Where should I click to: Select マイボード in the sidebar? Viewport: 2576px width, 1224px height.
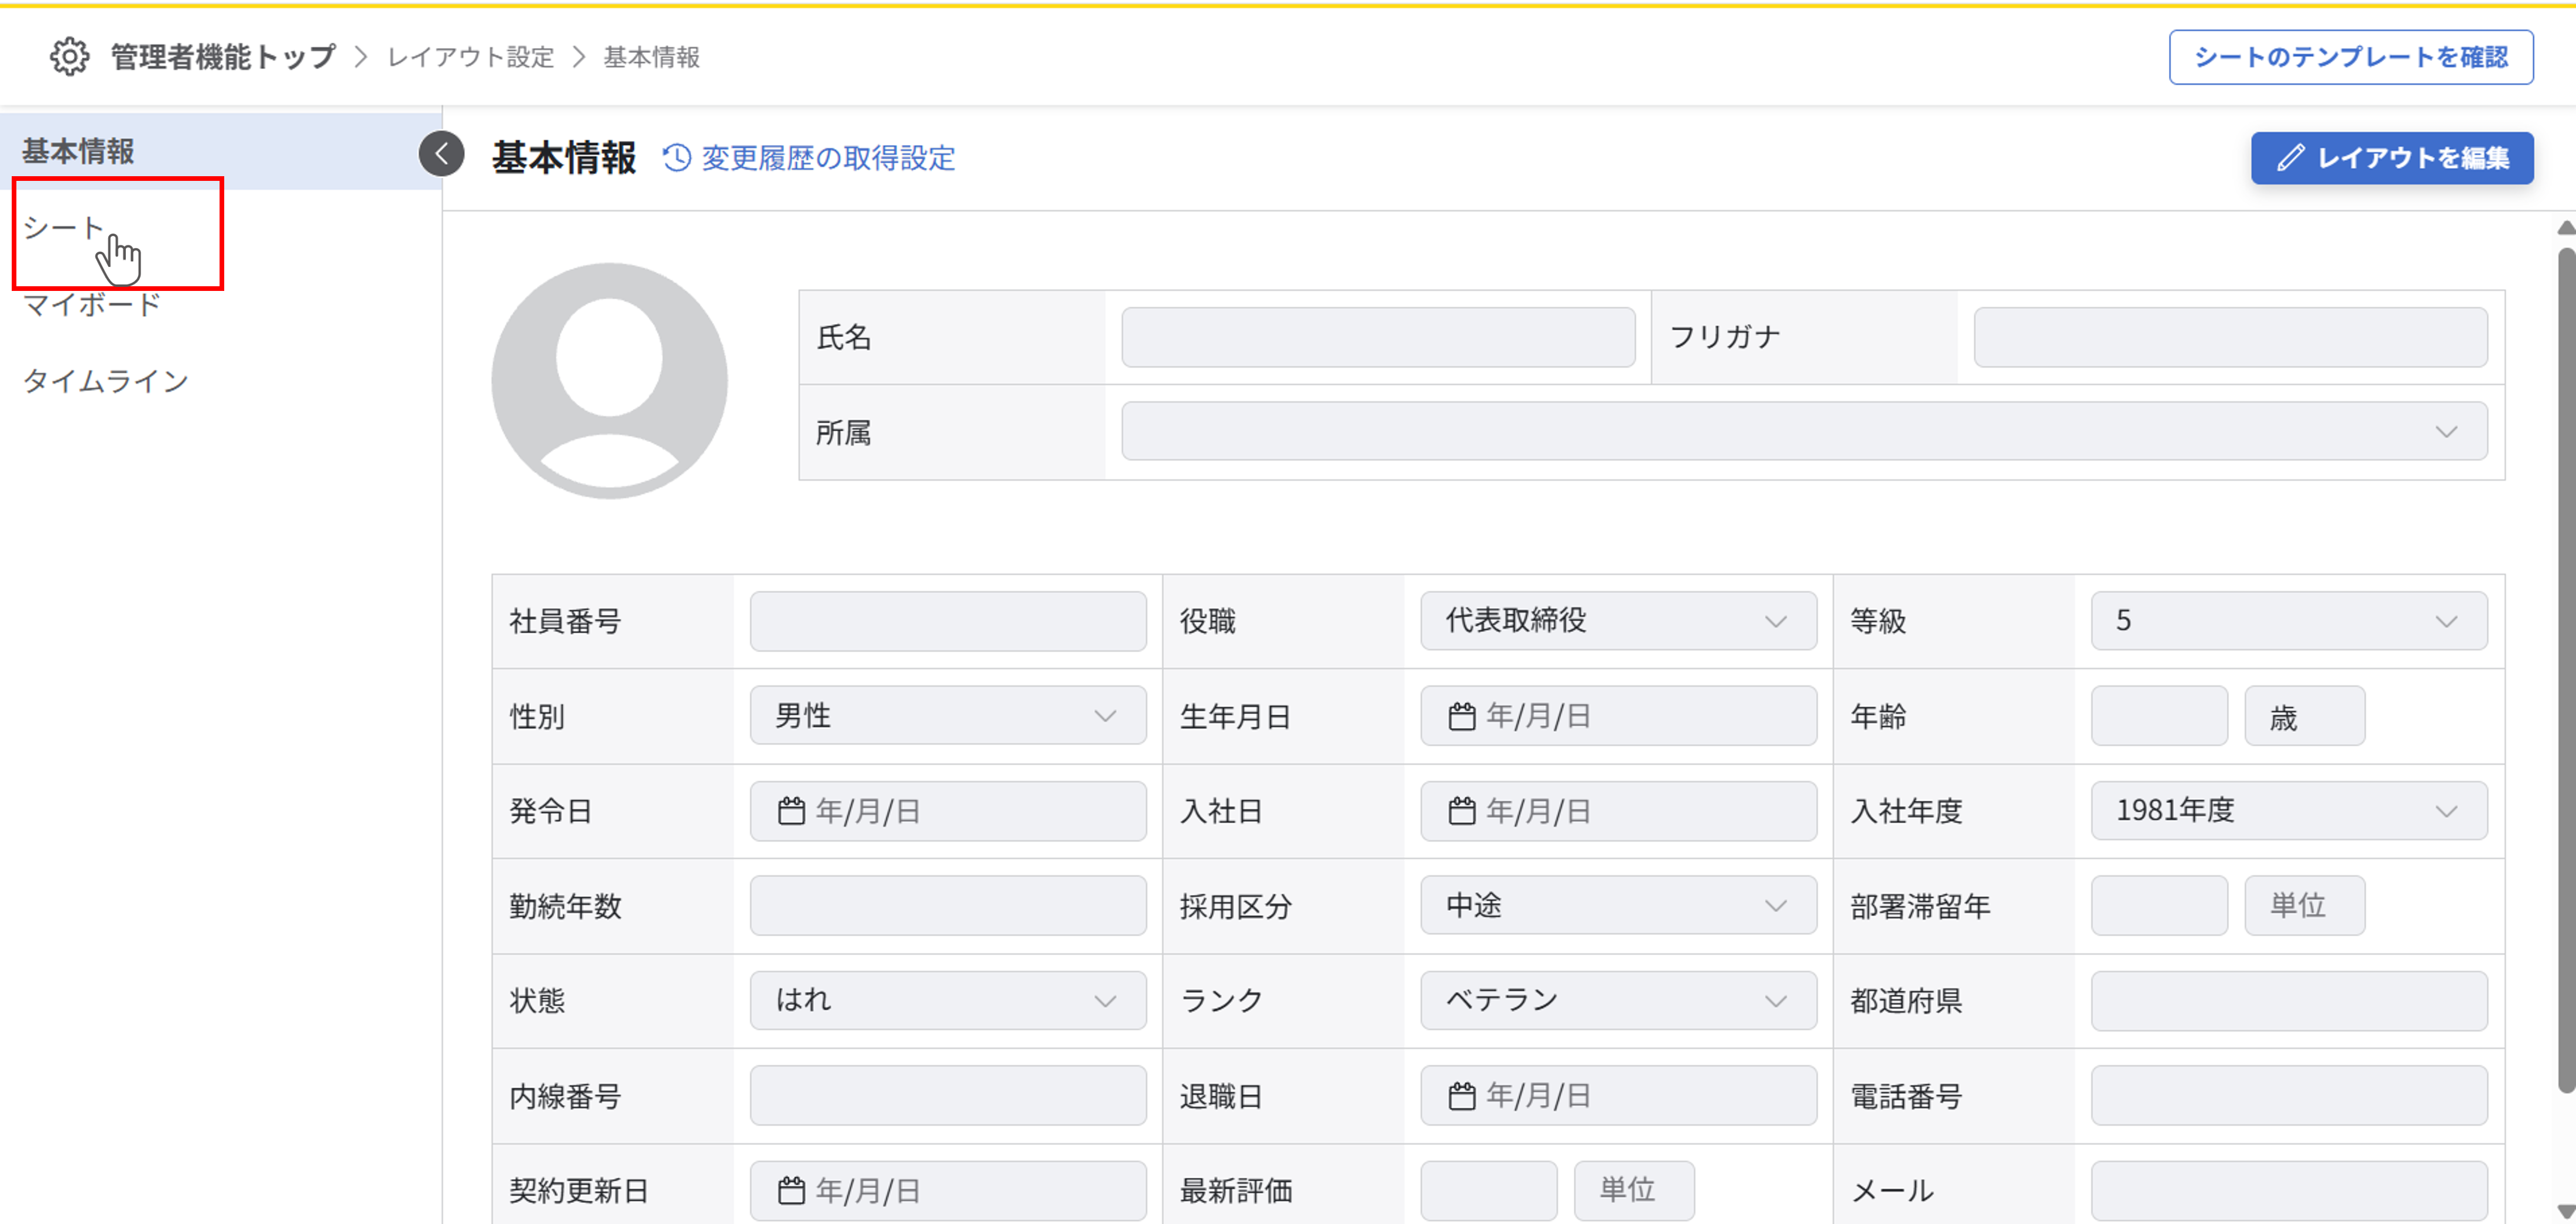91,304
